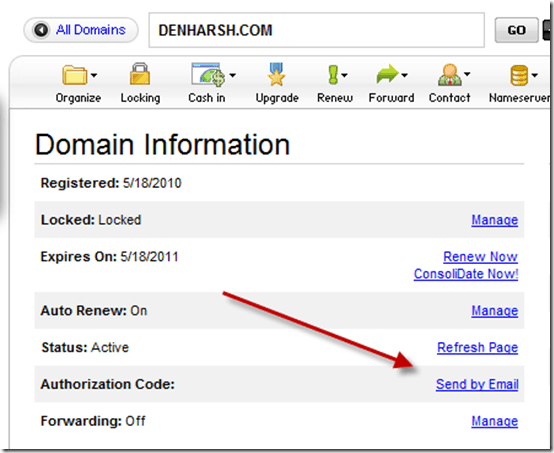Click the All Domains back arrow icon
554x453 pixels.
click(41, 30)
